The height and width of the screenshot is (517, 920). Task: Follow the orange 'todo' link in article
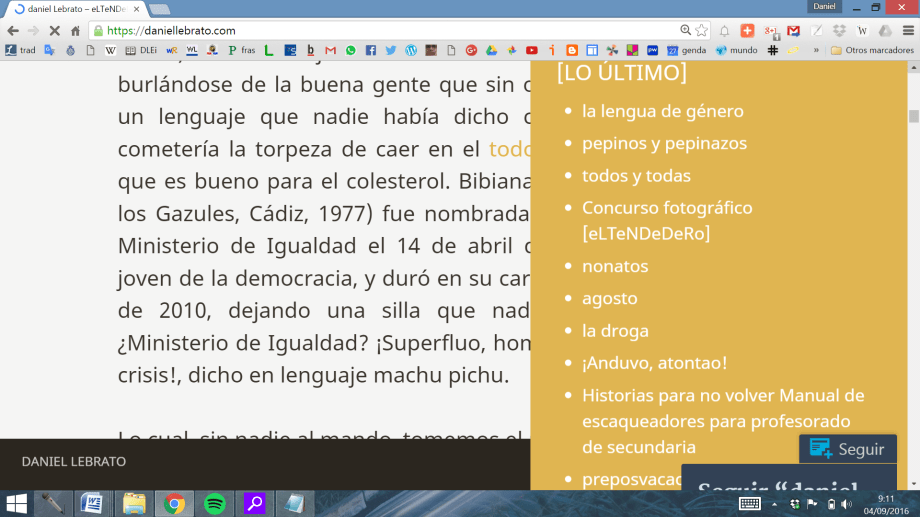pyautogui.click(x=509, y=149)
